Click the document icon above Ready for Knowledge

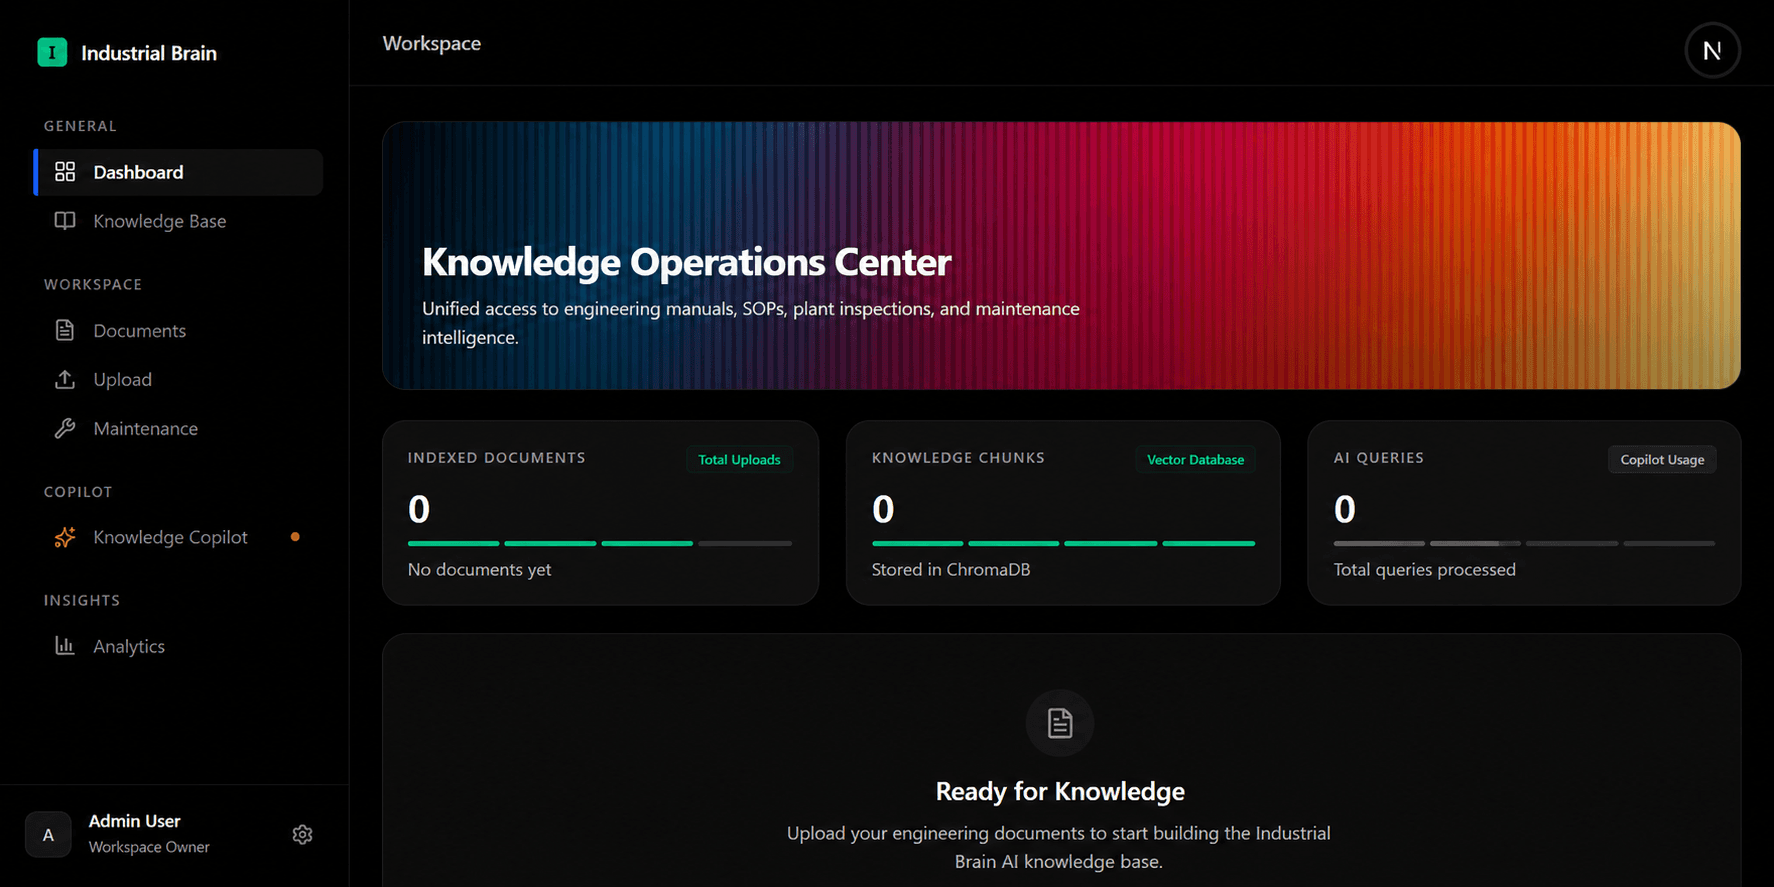pyautogui.click(x=1060, y=723)
